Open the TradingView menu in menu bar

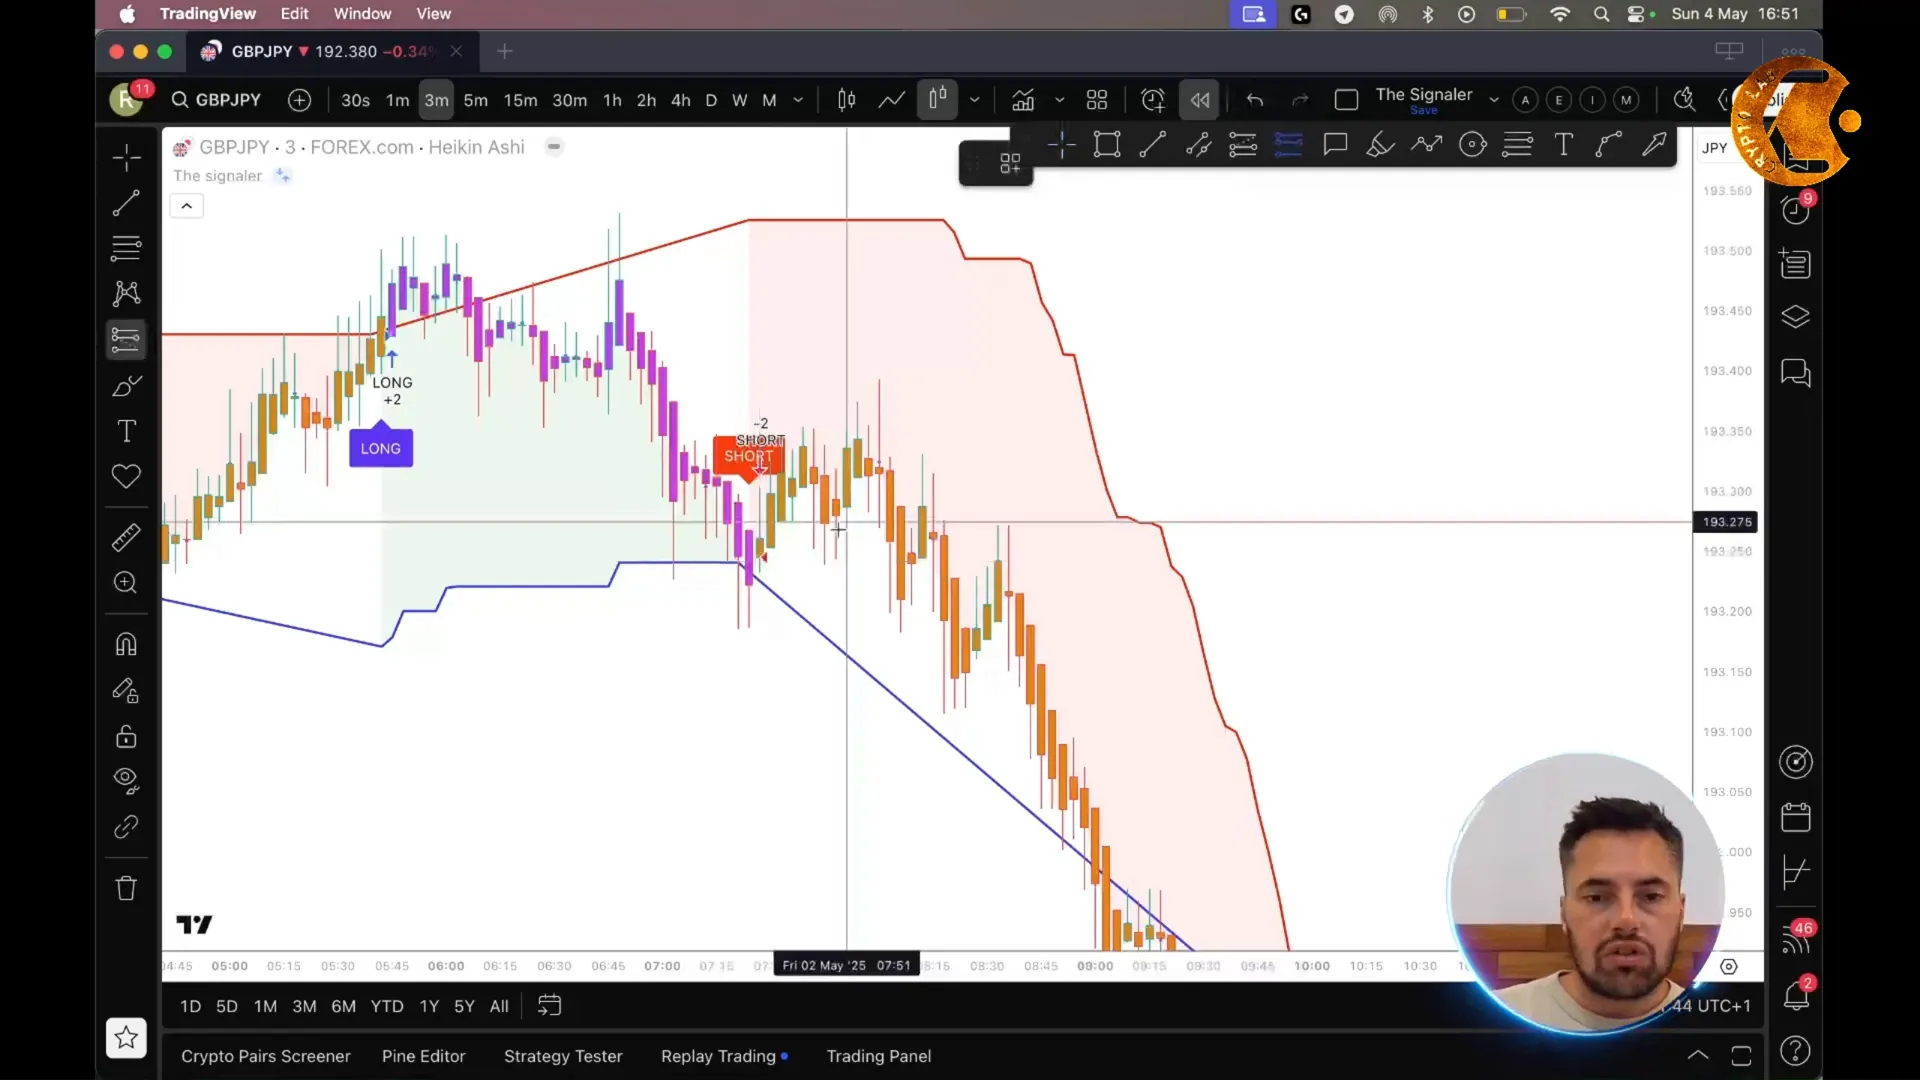coord(208,14)
